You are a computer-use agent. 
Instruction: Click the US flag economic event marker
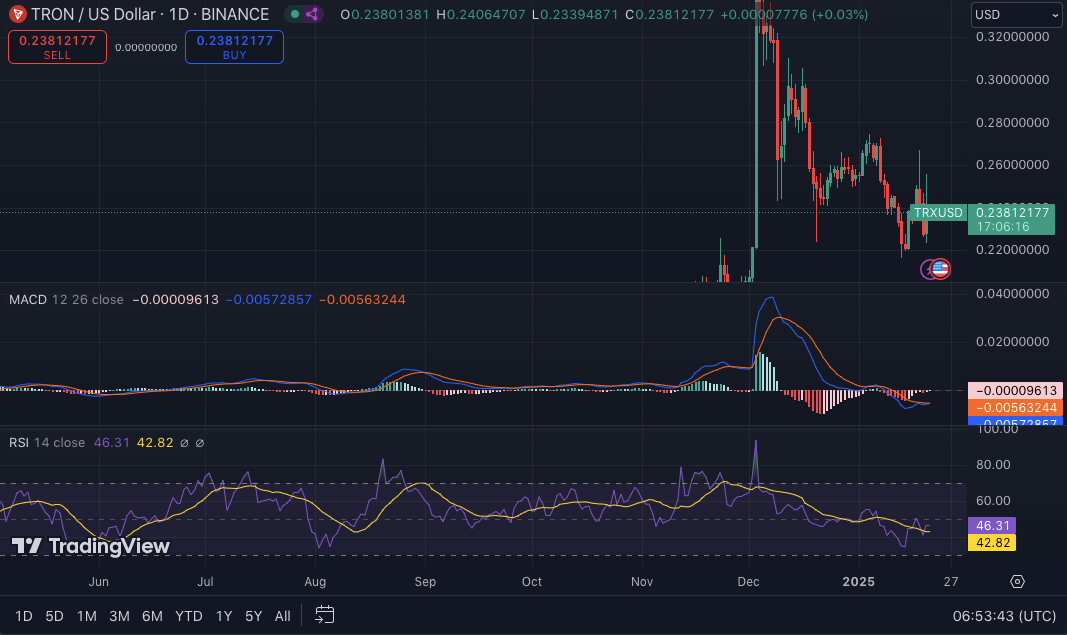(x=940, y=269)
